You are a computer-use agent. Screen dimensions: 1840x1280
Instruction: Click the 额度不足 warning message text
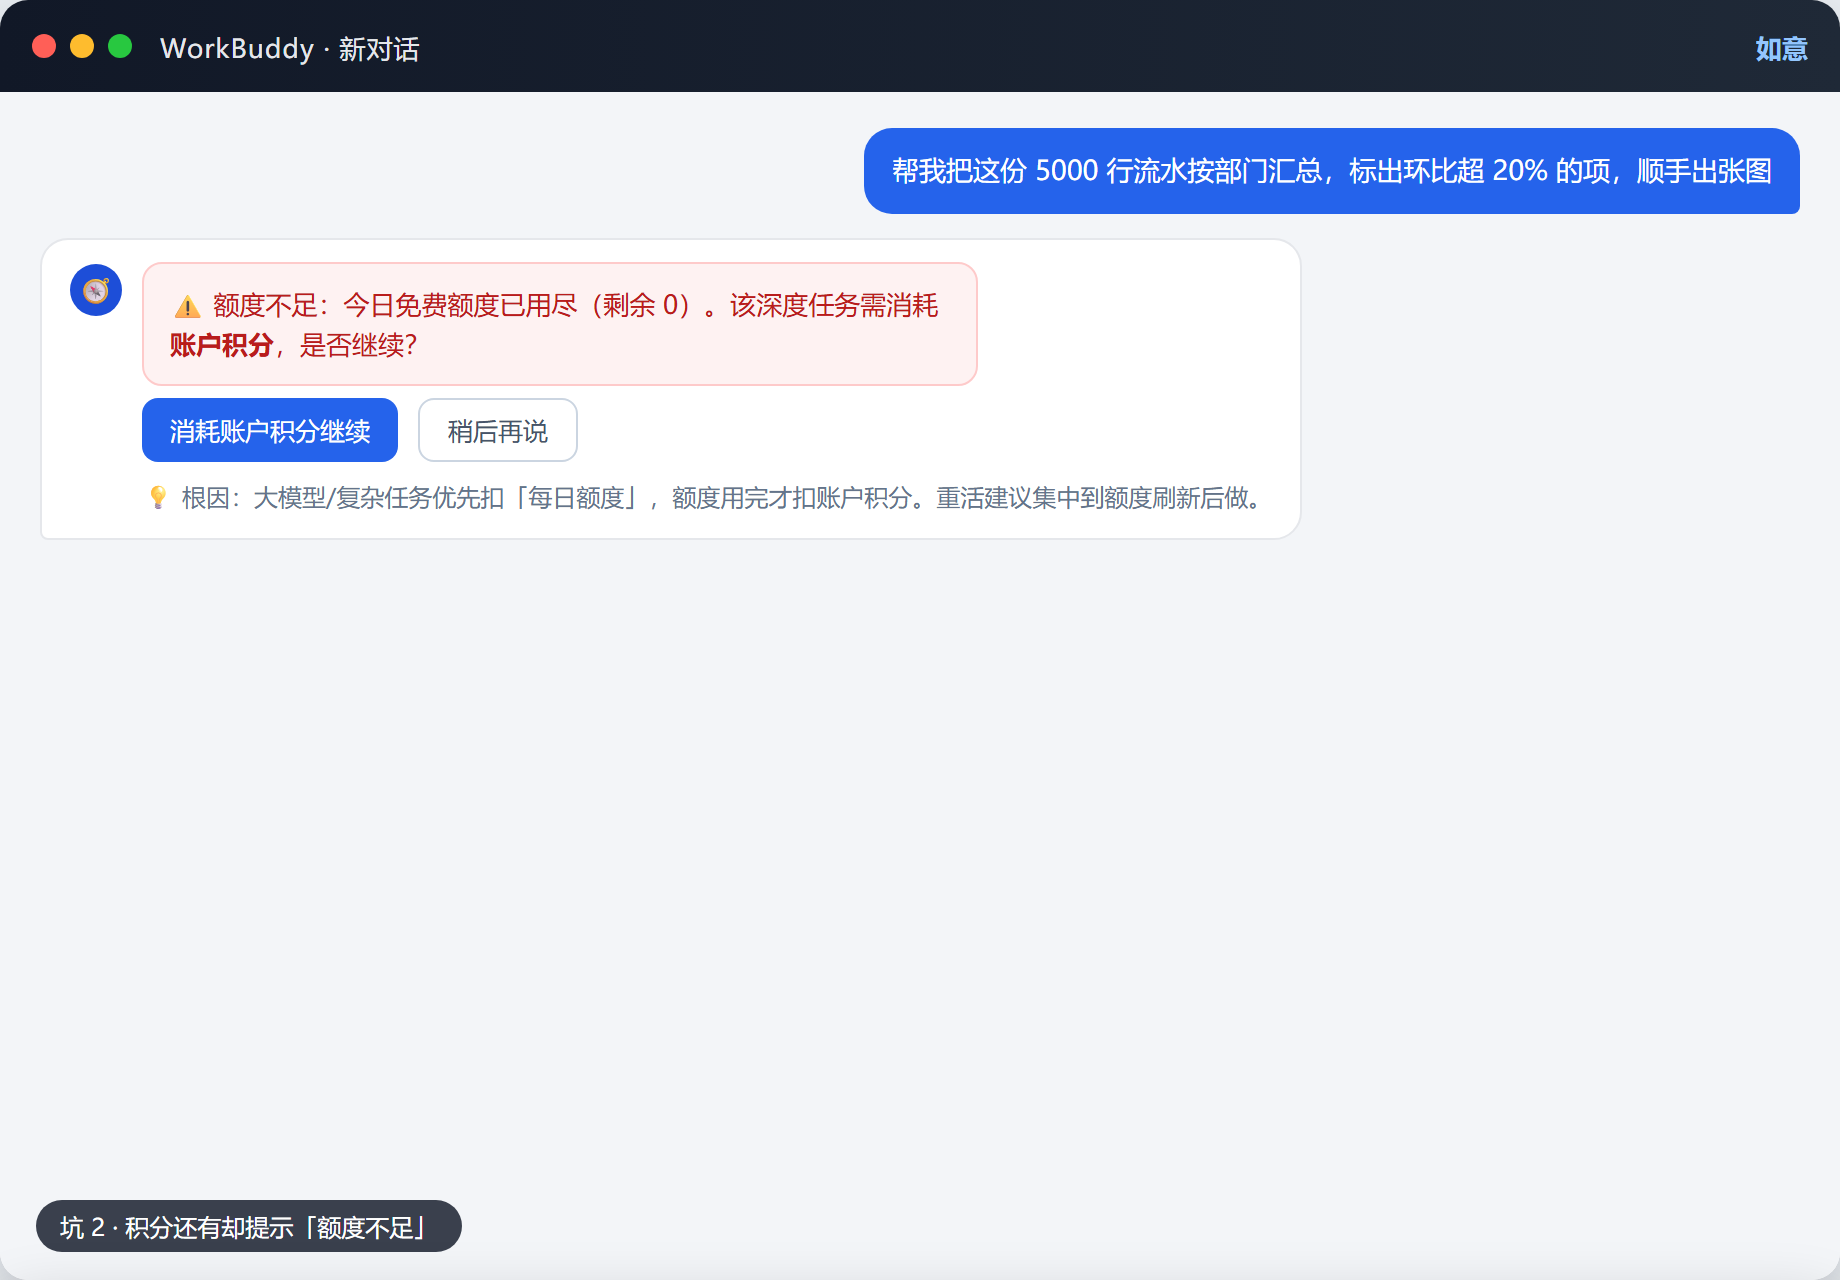pos(560,324)
